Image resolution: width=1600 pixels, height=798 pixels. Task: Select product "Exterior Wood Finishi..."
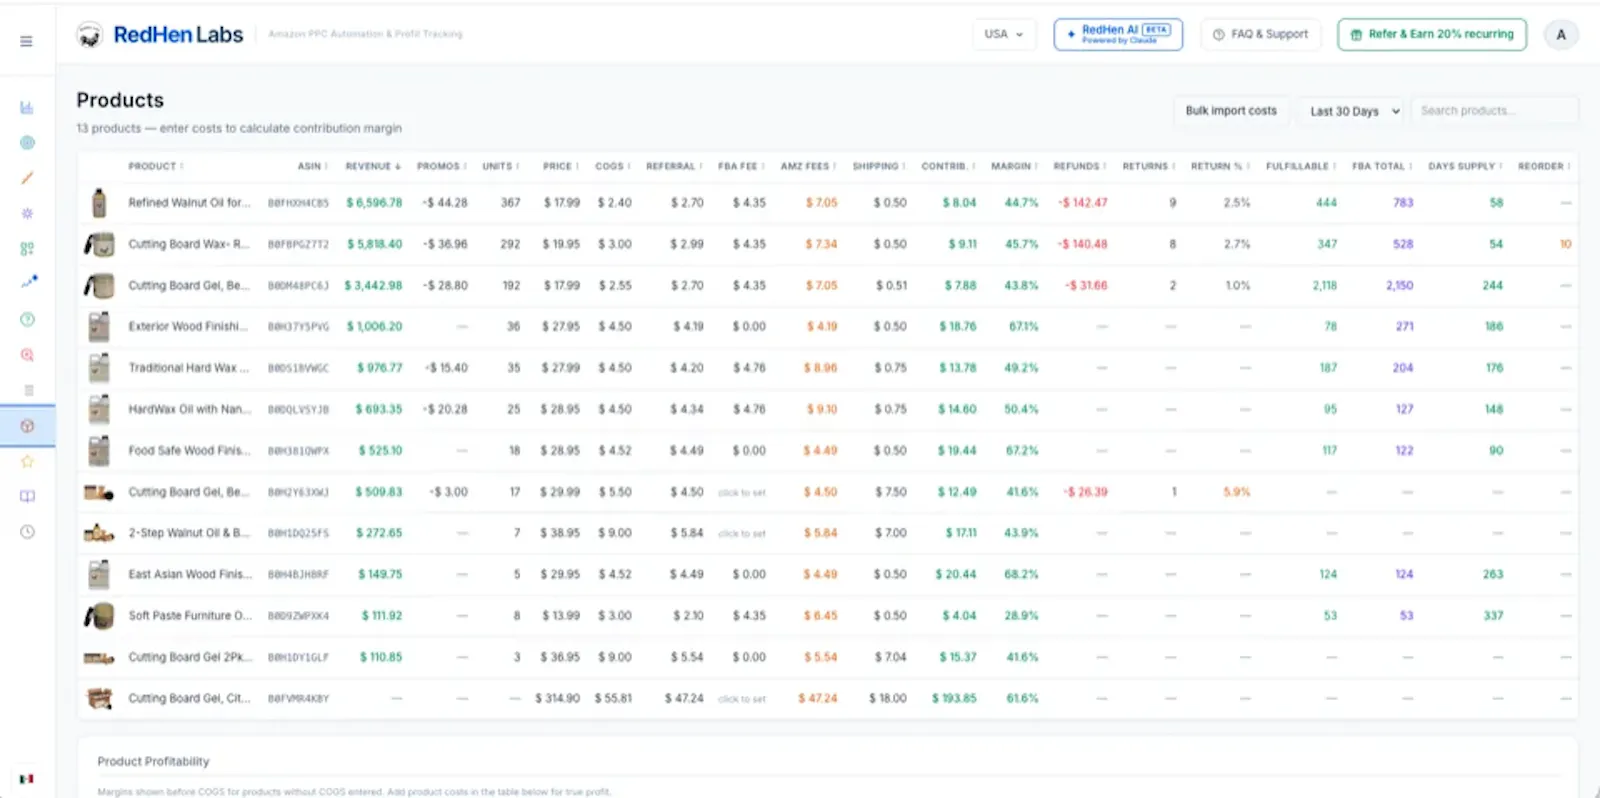(188, 327)
